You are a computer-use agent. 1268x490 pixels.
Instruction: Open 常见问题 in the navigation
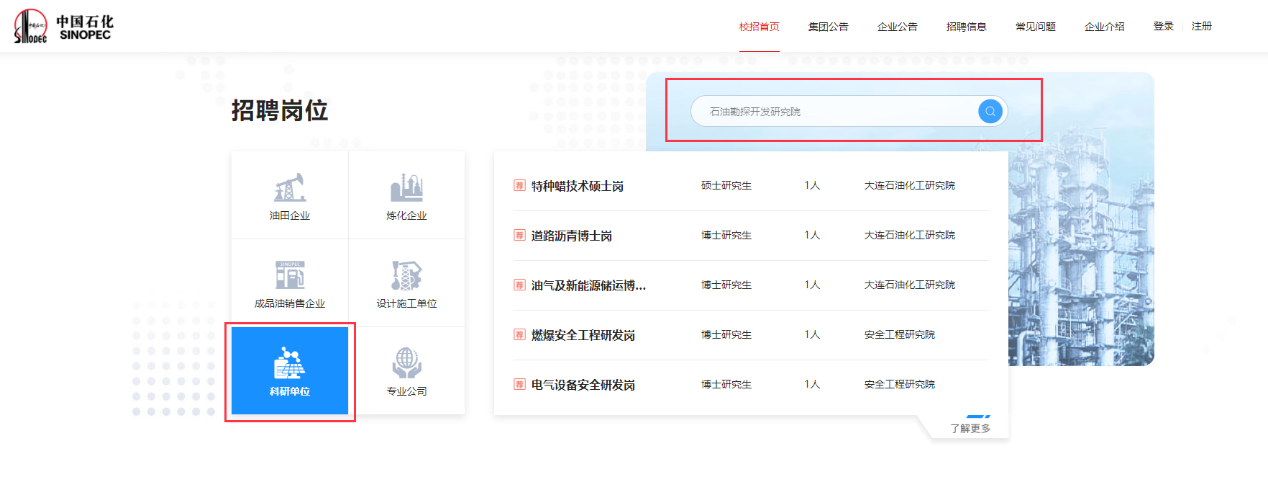click(1035, 27)
